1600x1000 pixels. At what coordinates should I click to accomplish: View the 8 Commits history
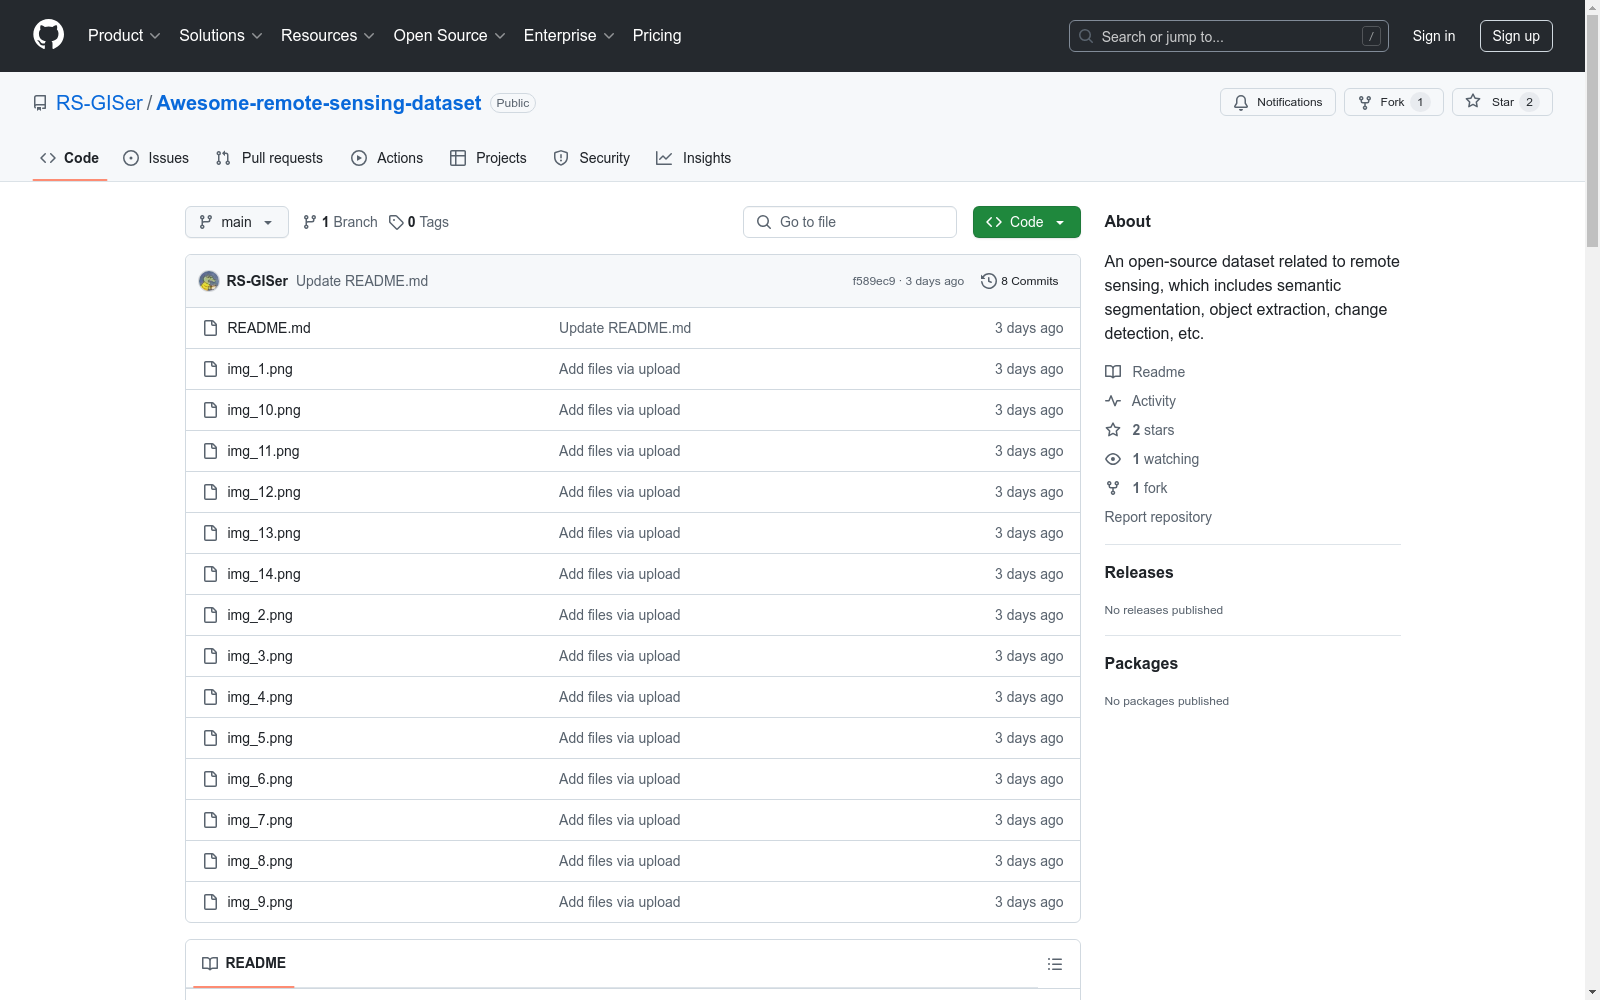click(x=1020, y=281)
